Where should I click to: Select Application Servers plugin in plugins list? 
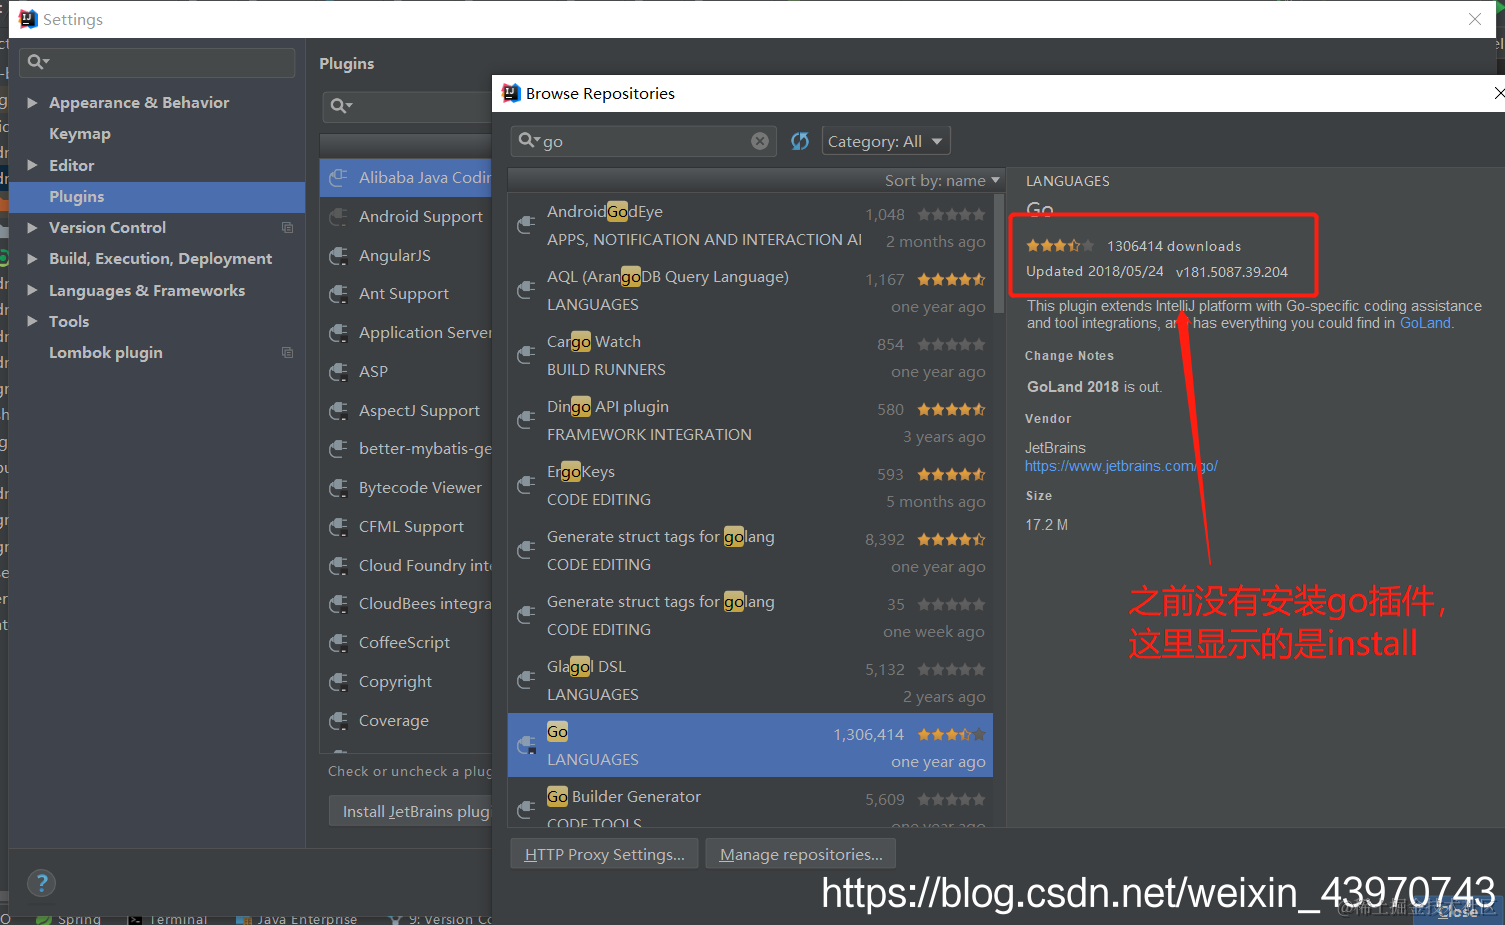(x=406, y=332)
